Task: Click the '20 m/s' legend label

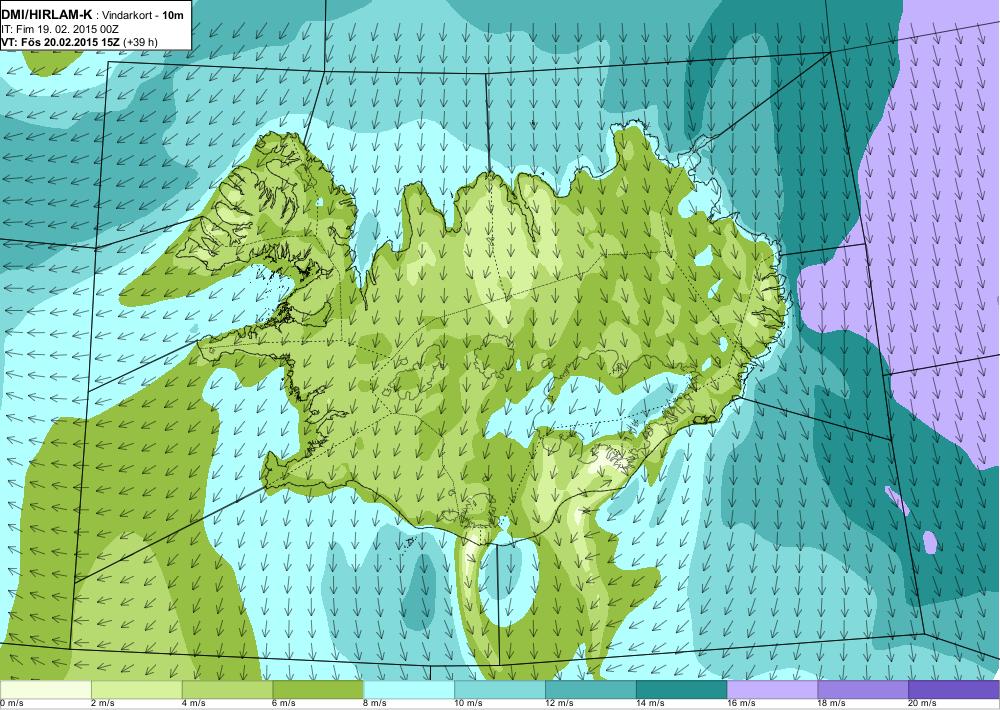Action: pos(923,704)
